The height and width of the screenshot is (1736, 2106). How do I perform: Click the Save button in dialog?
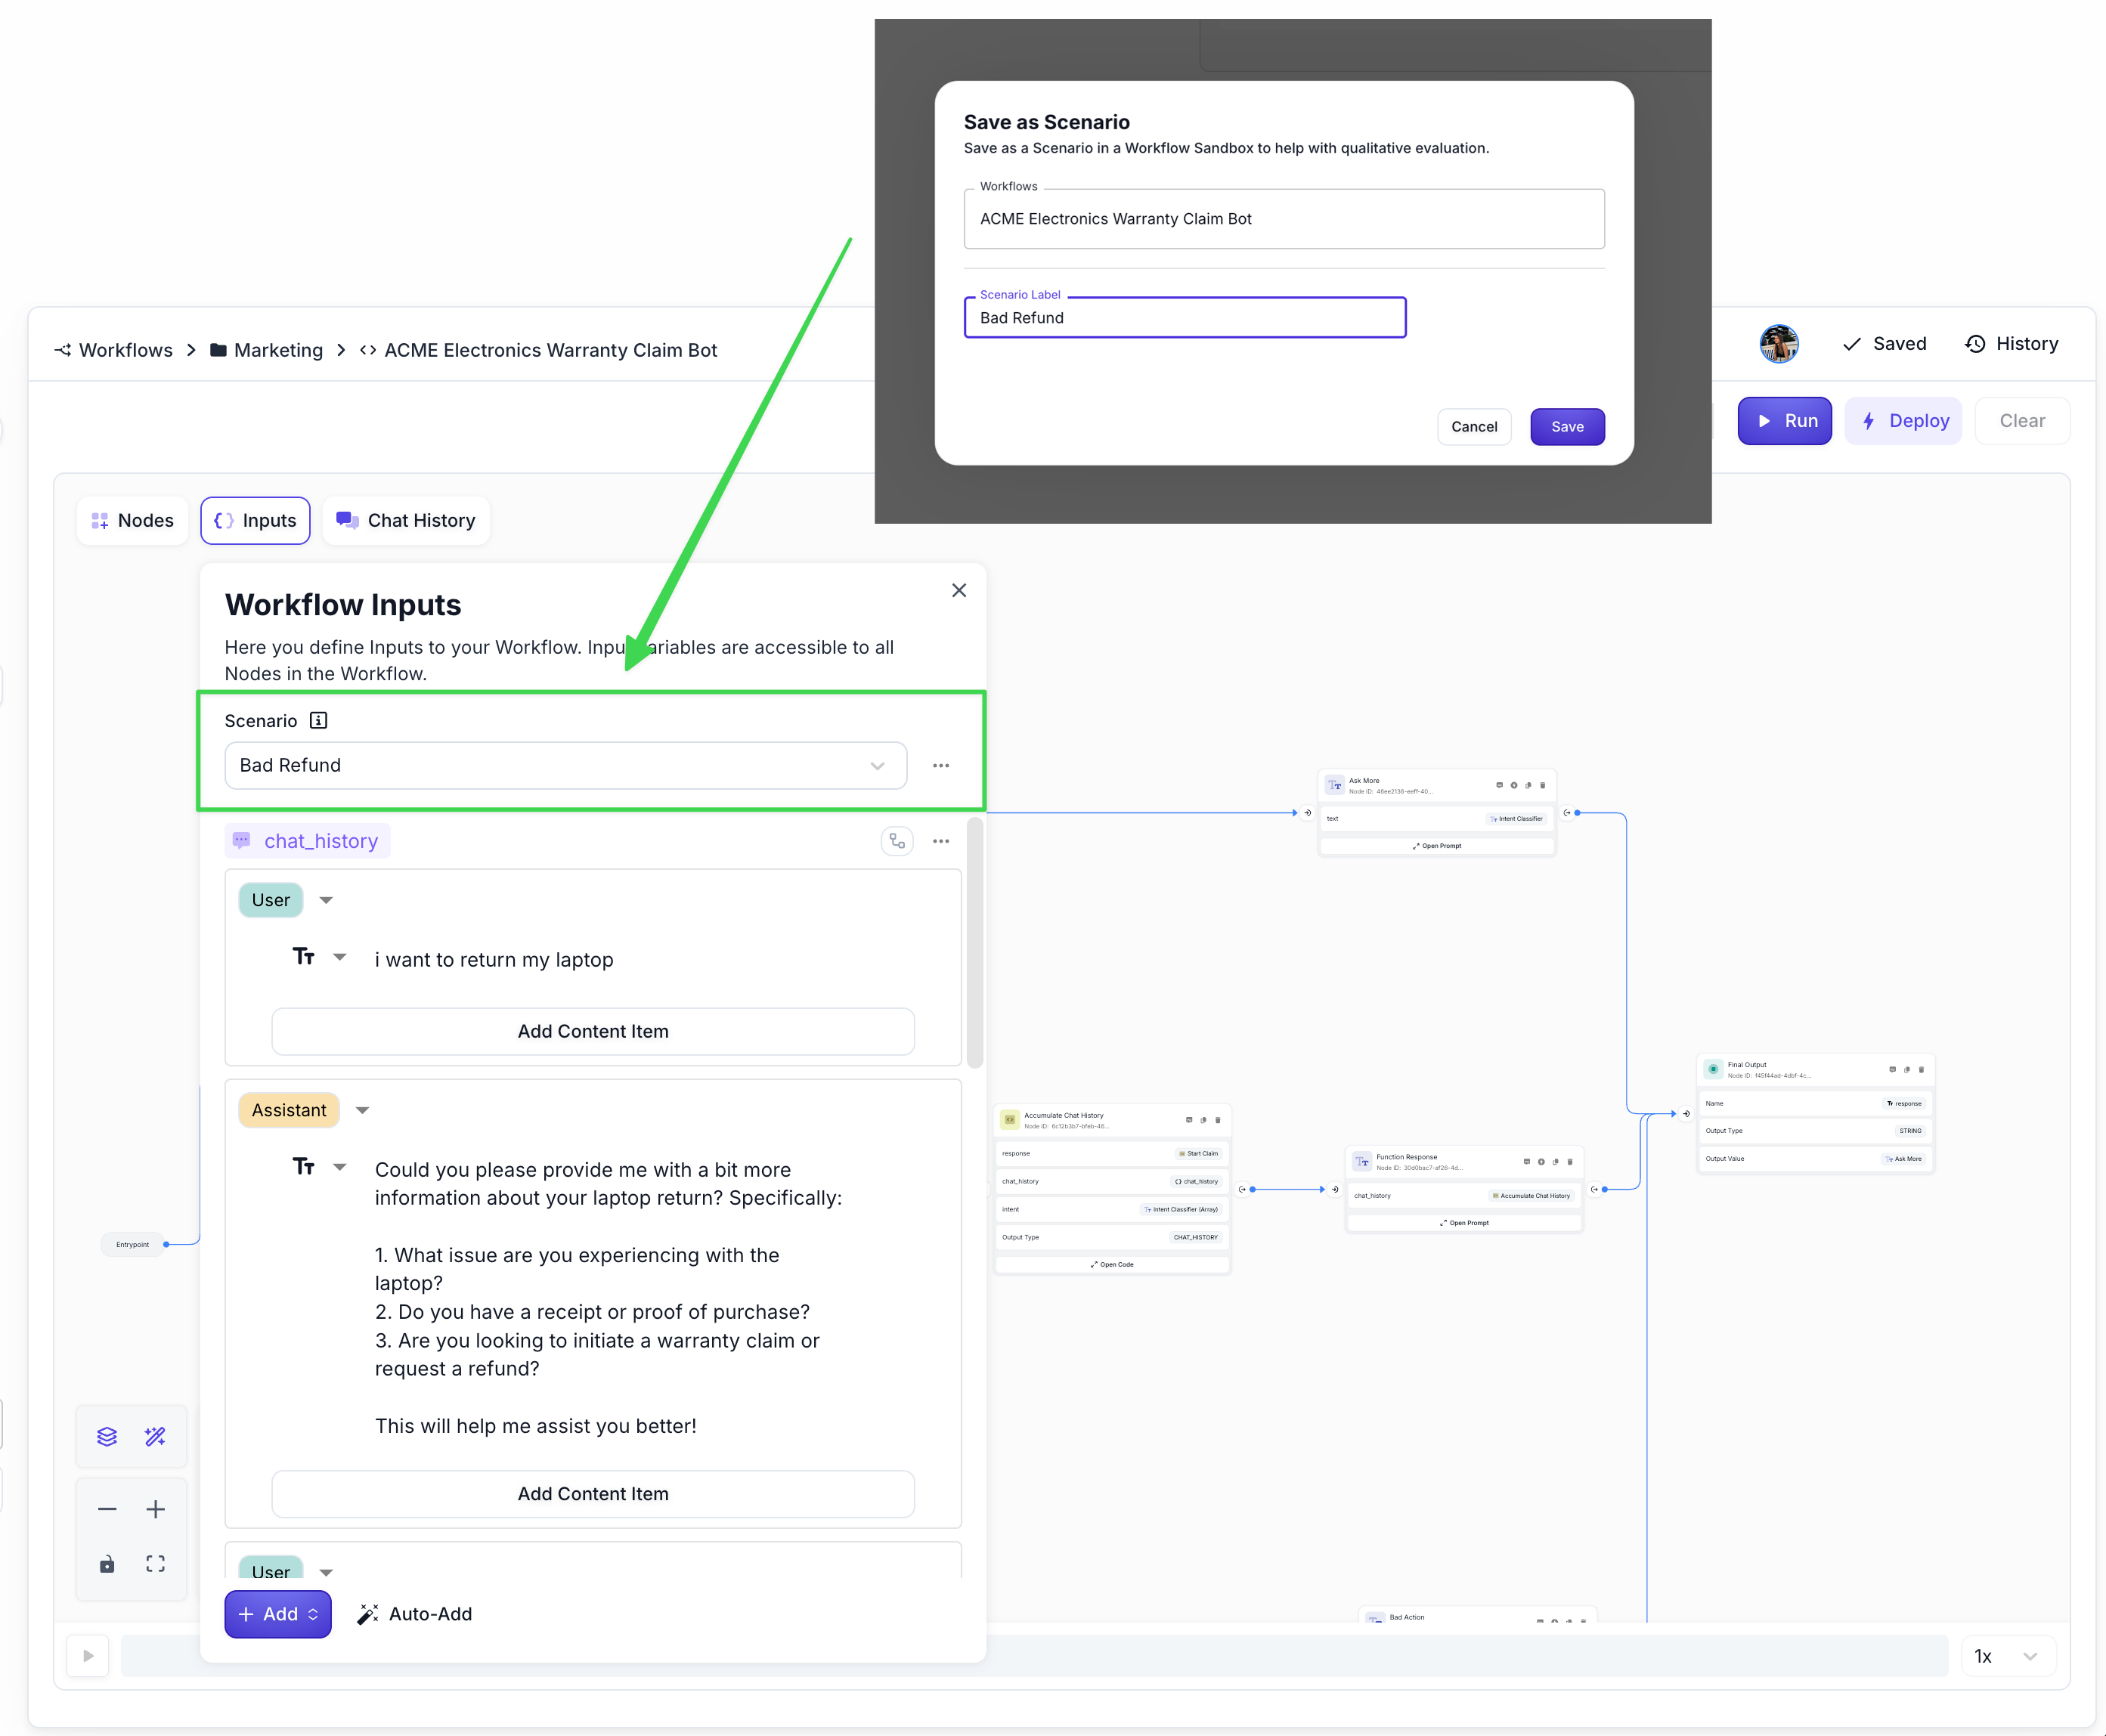[1566, 426]
